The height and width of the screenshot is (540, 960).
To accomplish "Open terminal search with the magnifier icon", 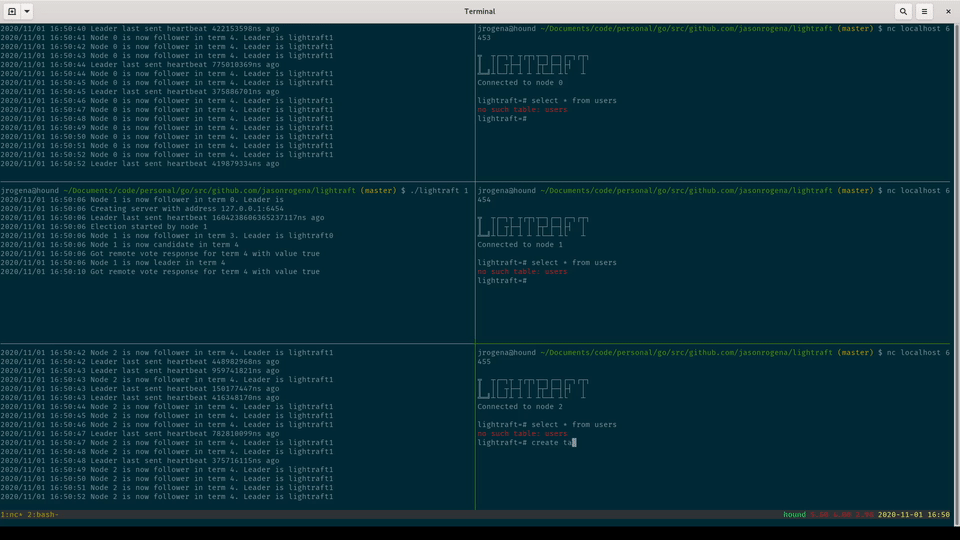I will 903,11.
